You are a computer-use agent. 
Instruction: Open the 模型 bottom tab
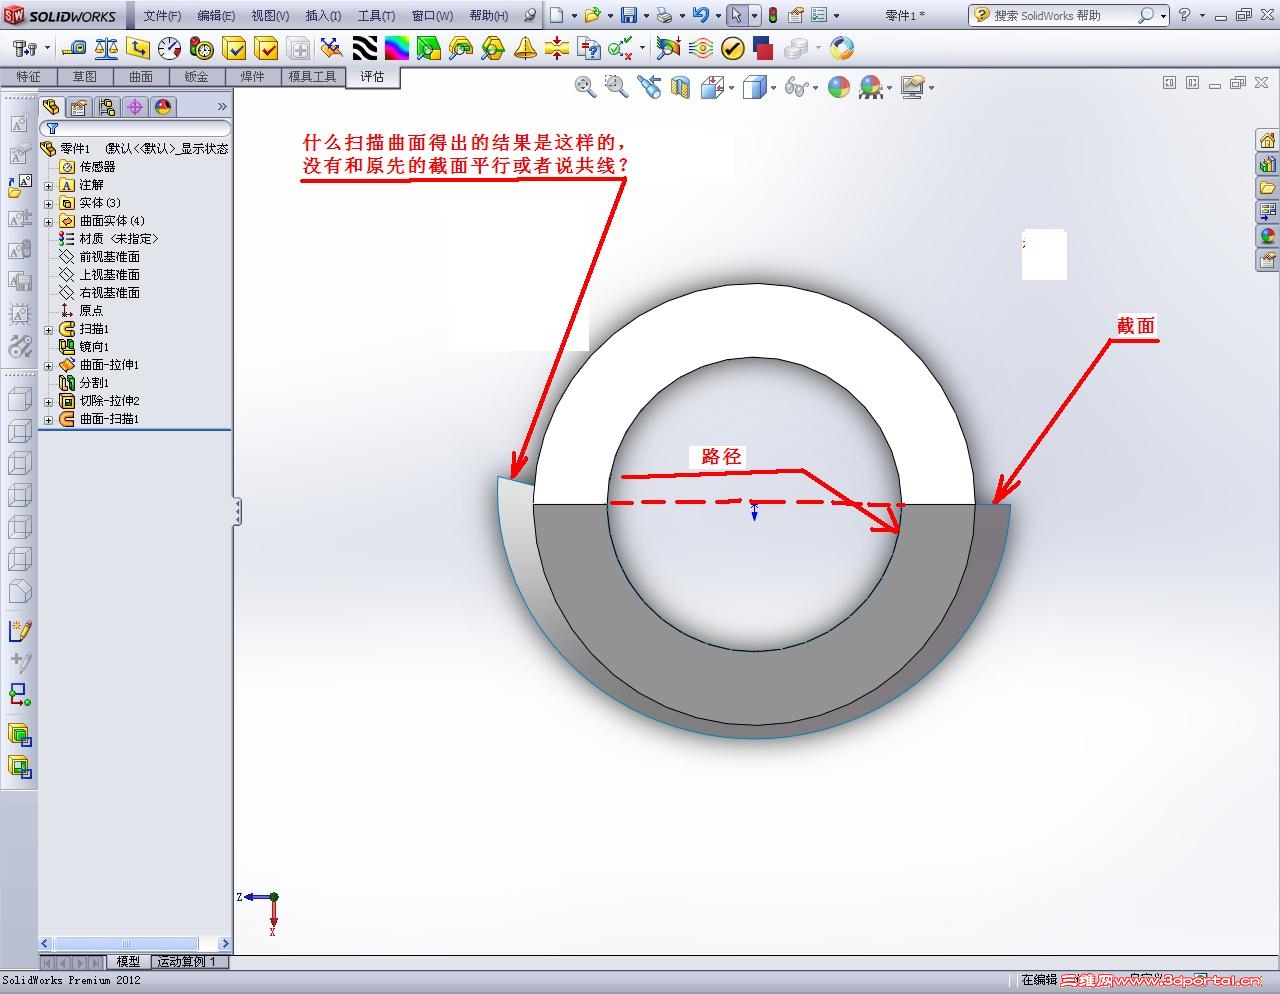point(129,962)
